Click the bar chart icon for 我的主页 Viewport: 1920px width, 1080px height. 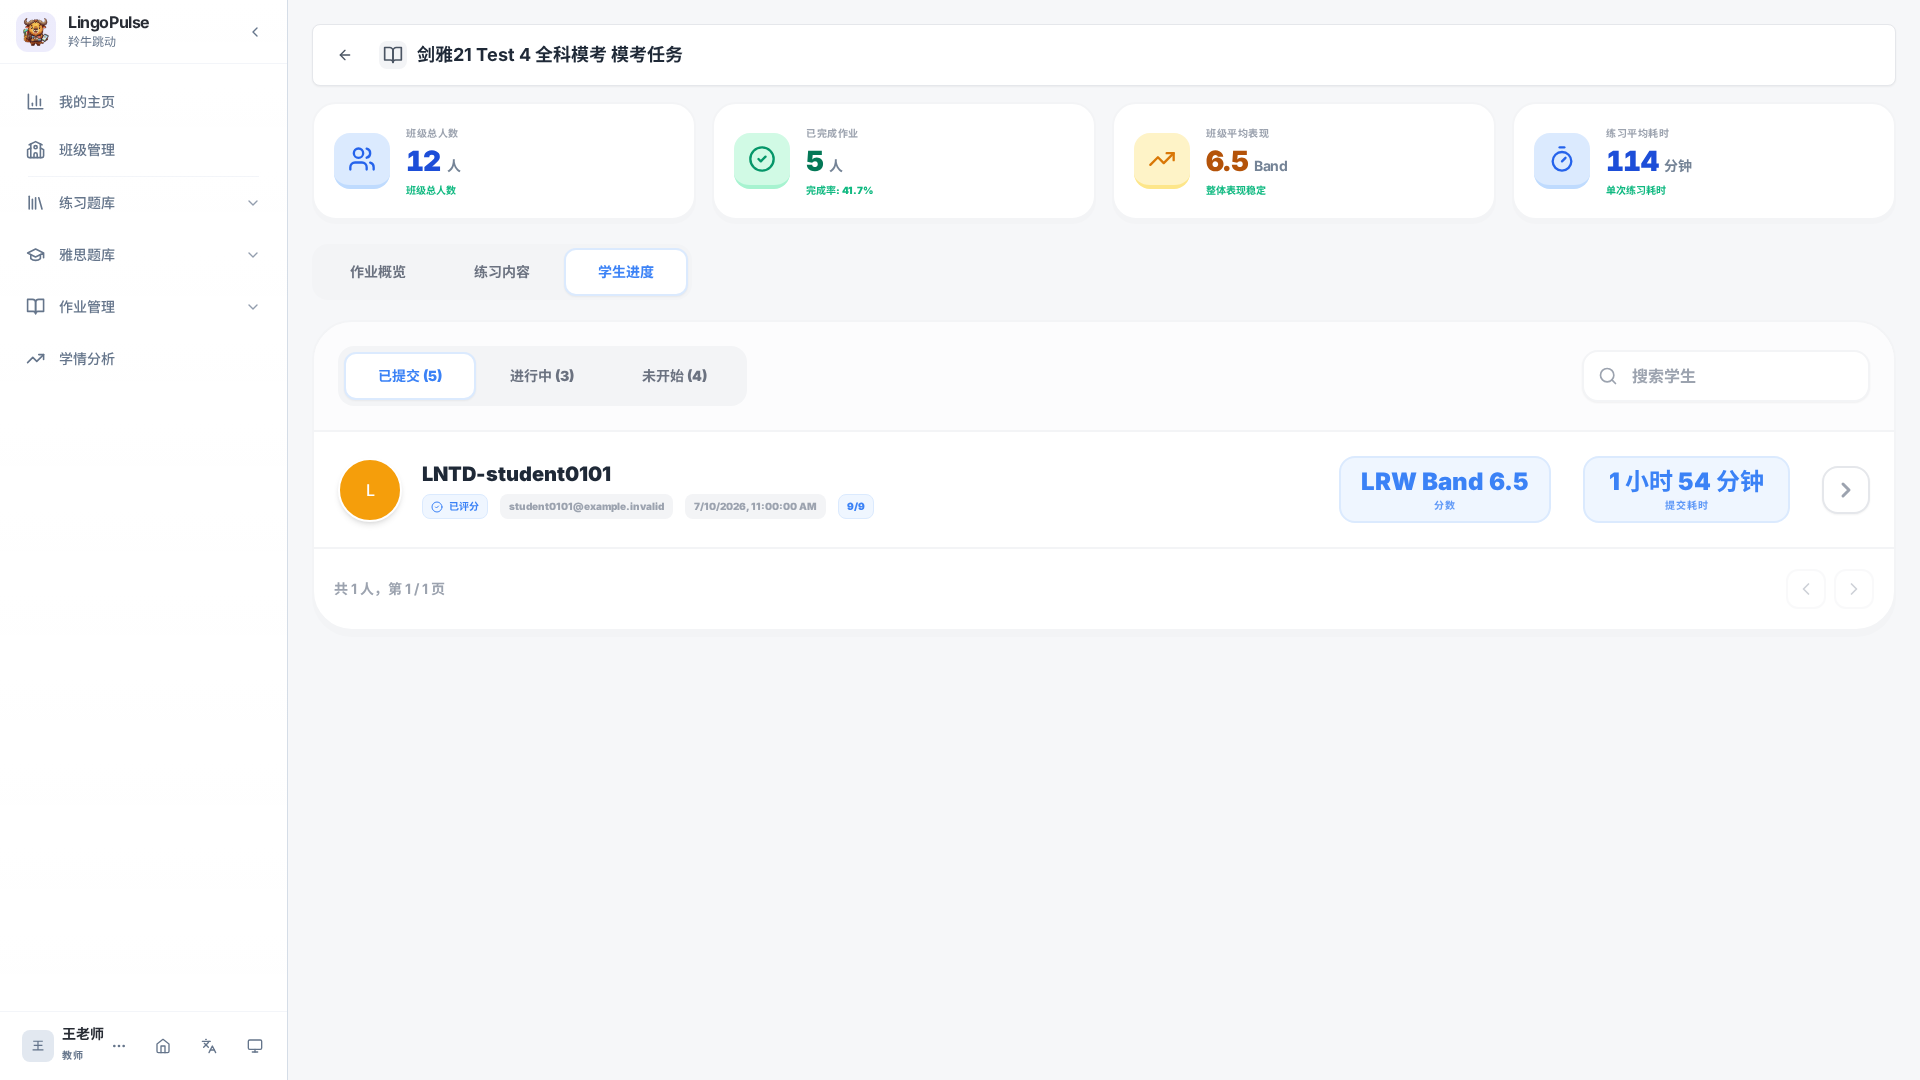pyautogui.click(x=35, y=102)
